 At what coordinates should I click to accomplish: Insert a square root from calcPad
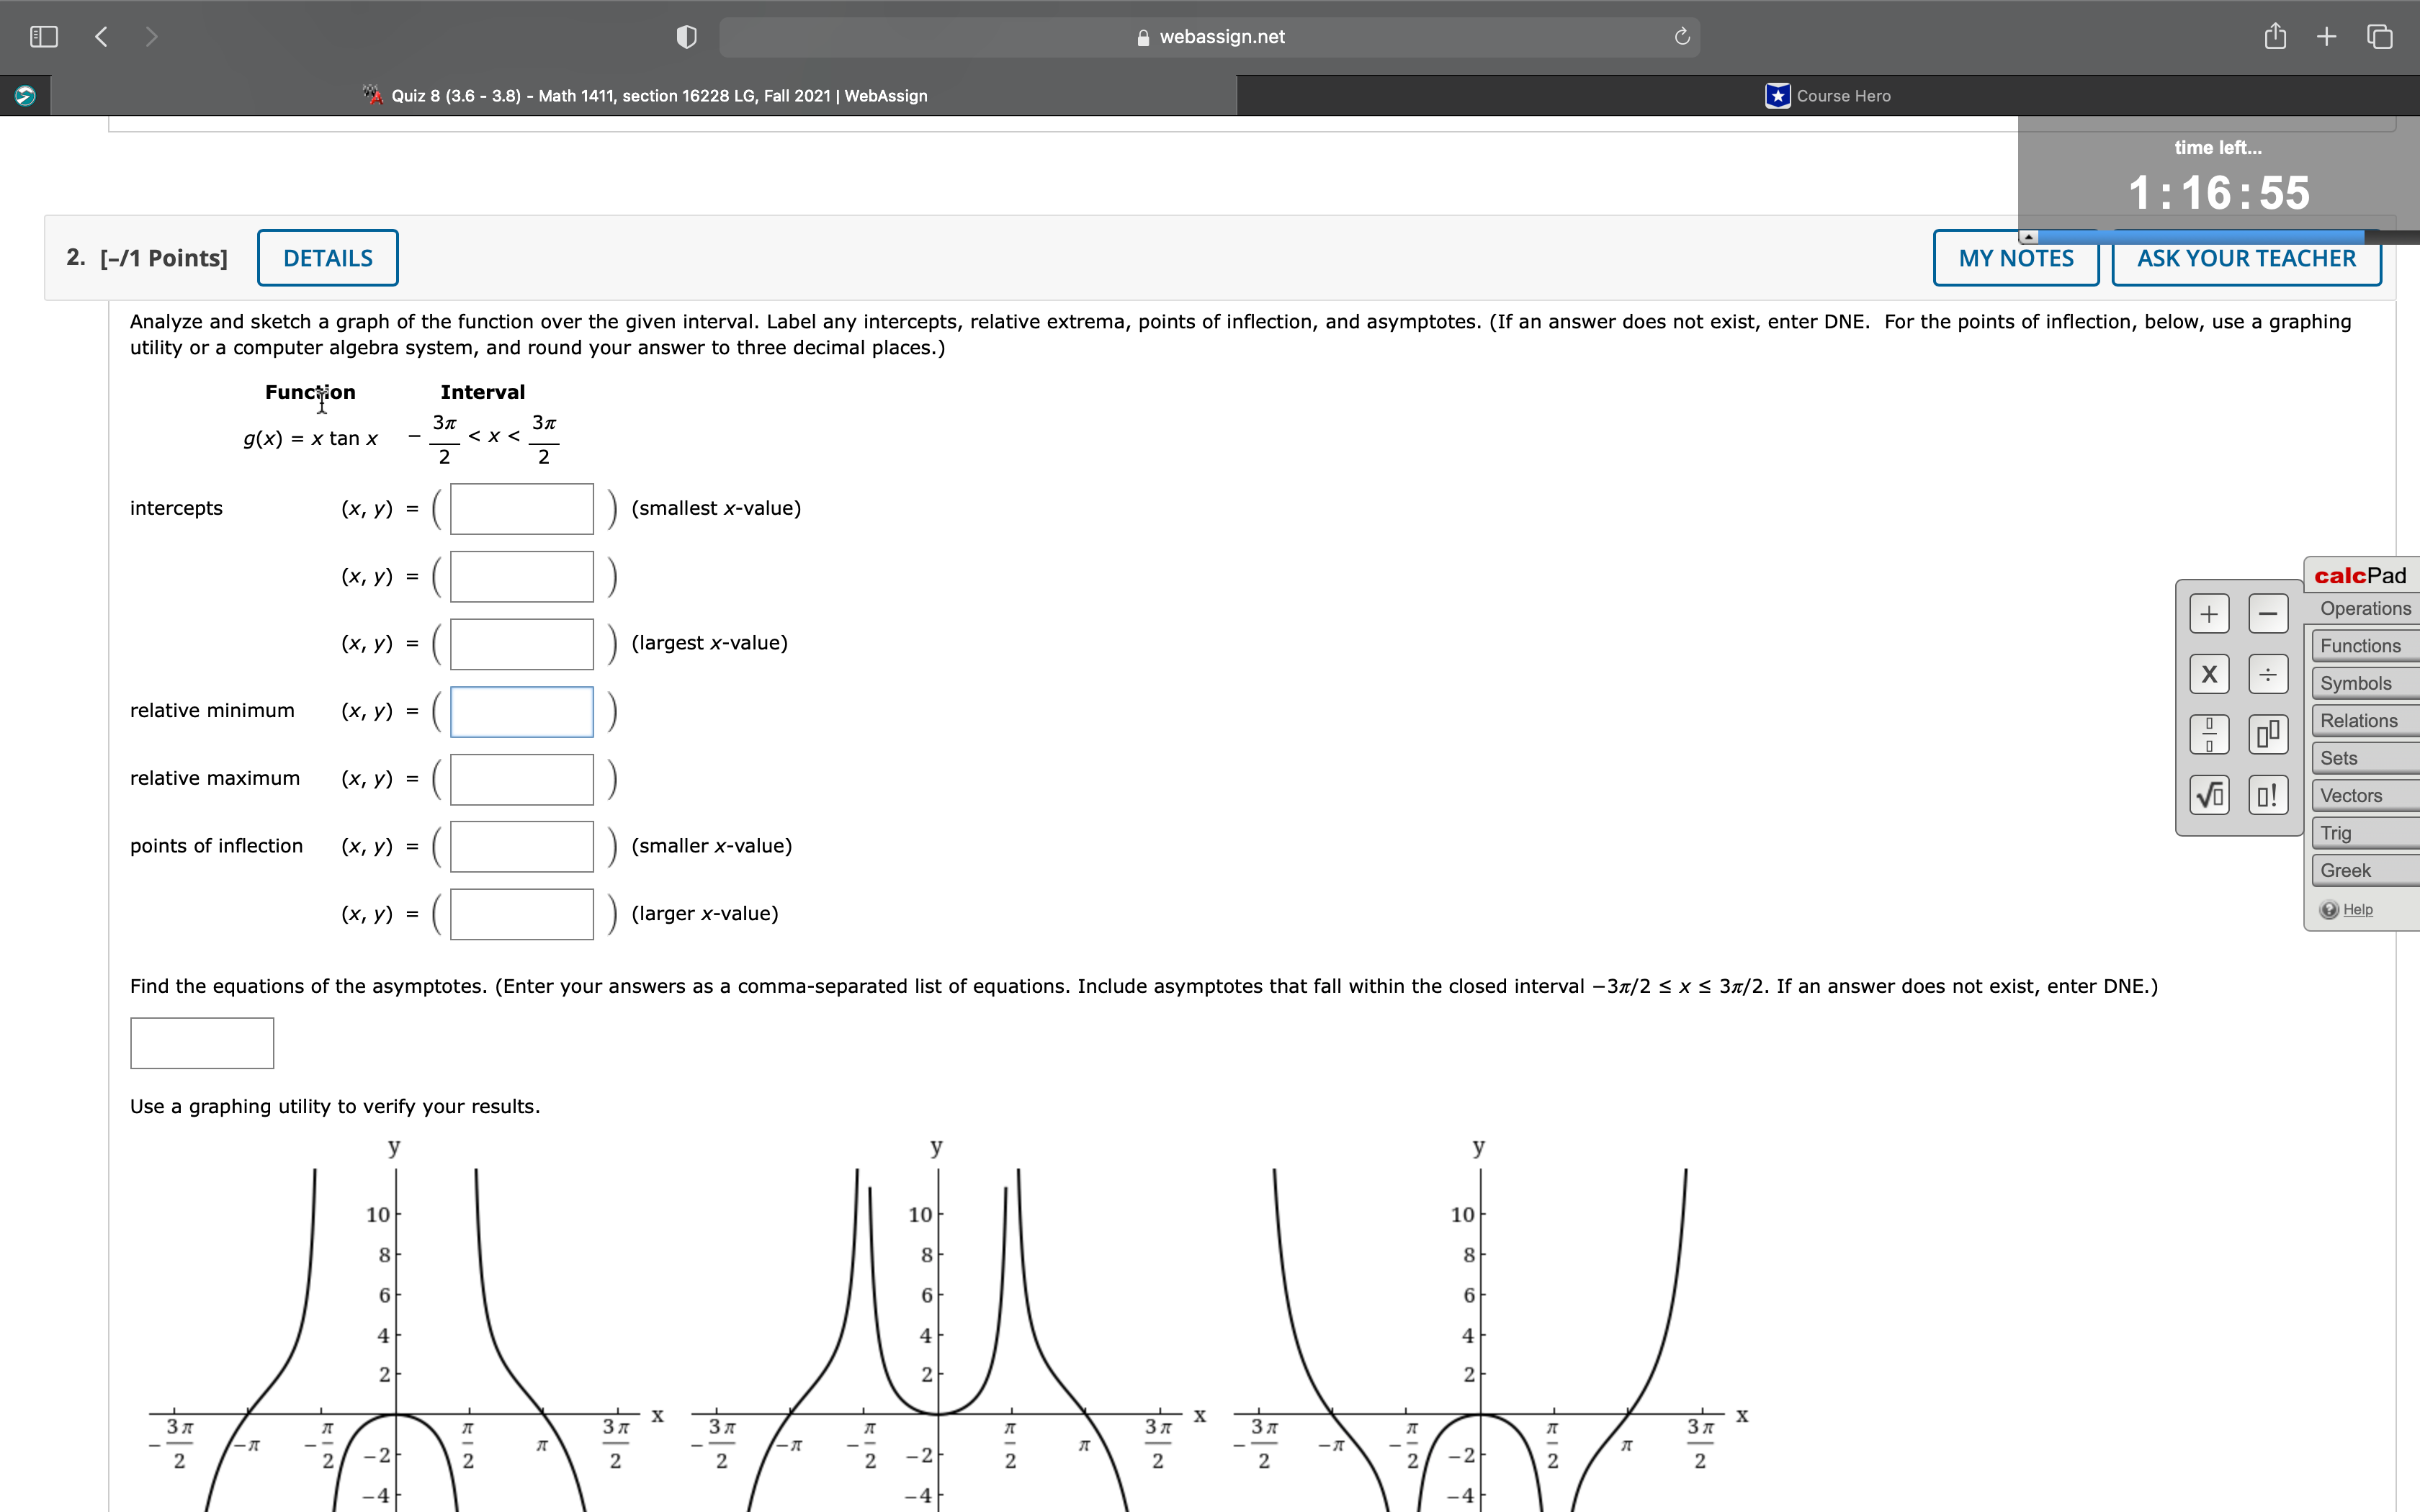pos(2210,794)
